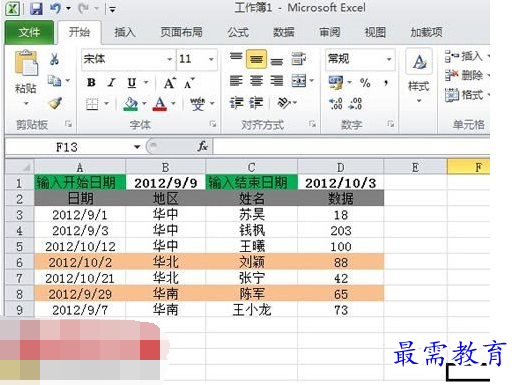
Task: Select the column F header
Action: tap(468, 167)
